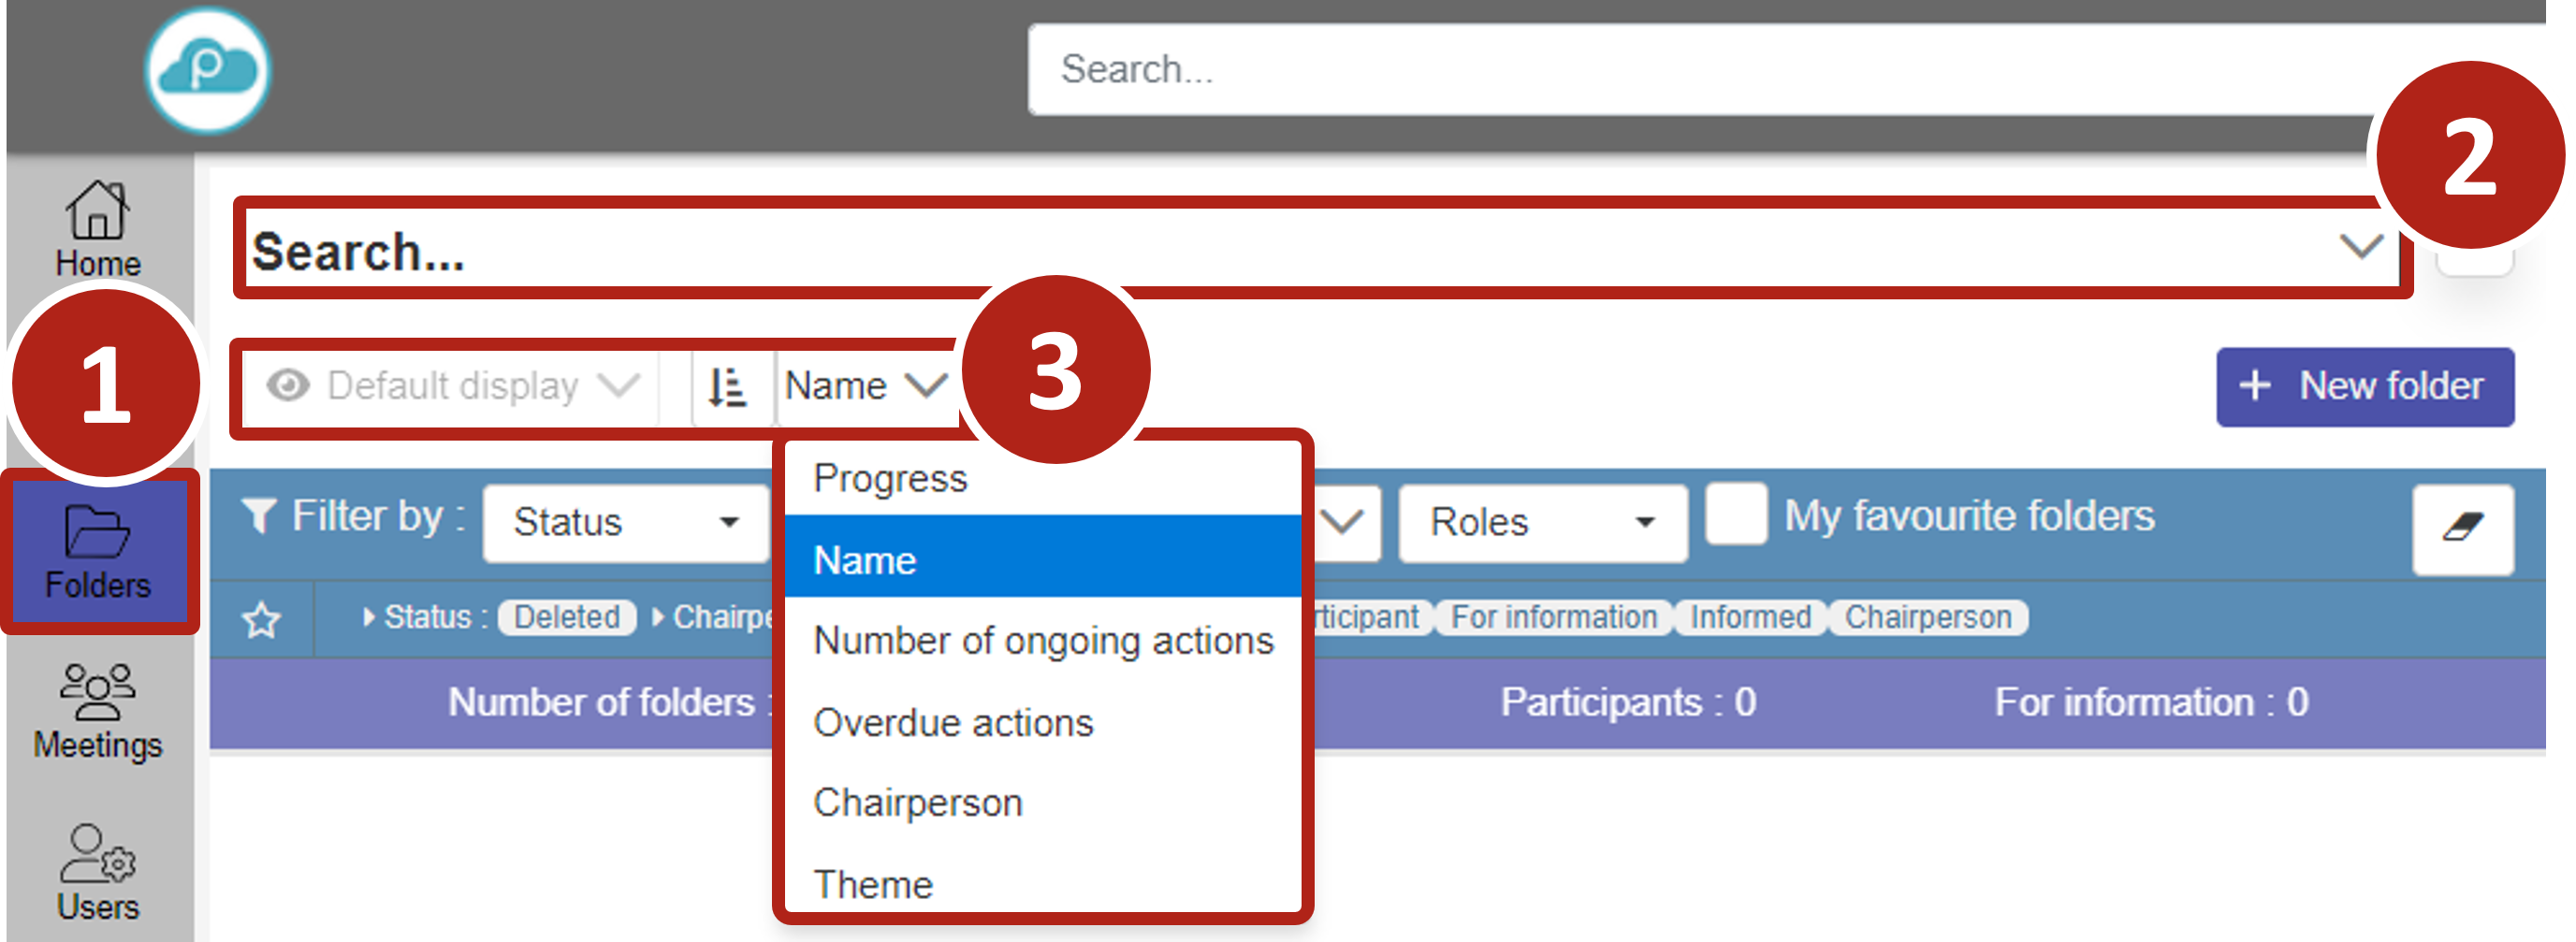Toggle the sort order icon
Image resolution: width=2576 pixels, height=942 pixels.
(x=728, y=386)
